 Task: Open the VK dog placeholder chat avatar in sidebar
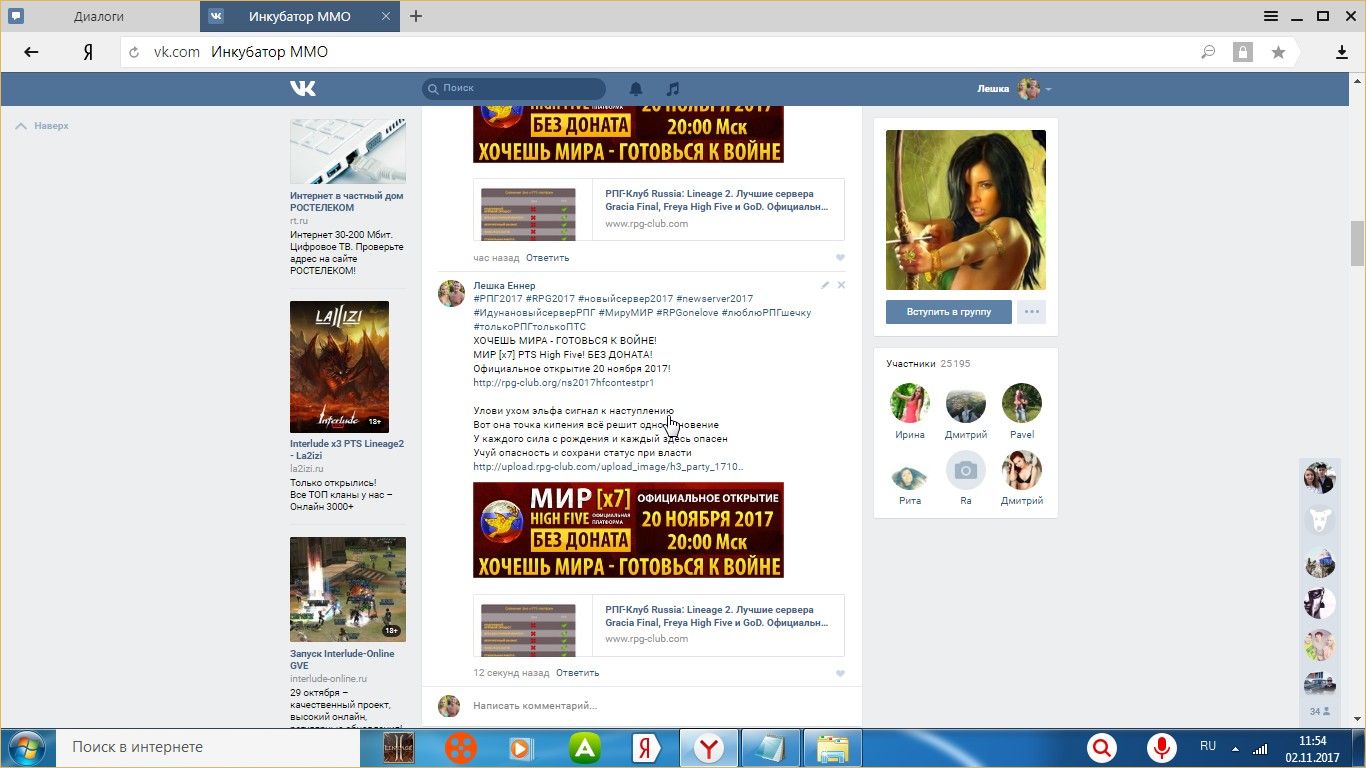coord(1320,520)
